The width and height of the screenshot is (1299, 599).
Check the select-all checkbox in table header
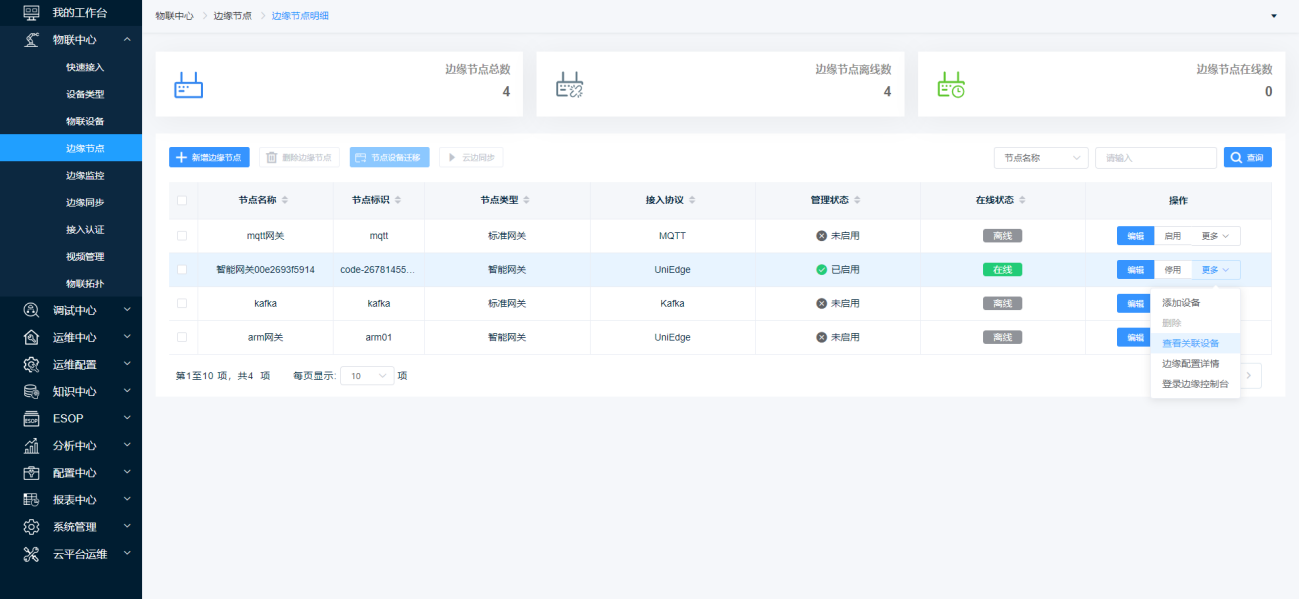click(182, 200)
